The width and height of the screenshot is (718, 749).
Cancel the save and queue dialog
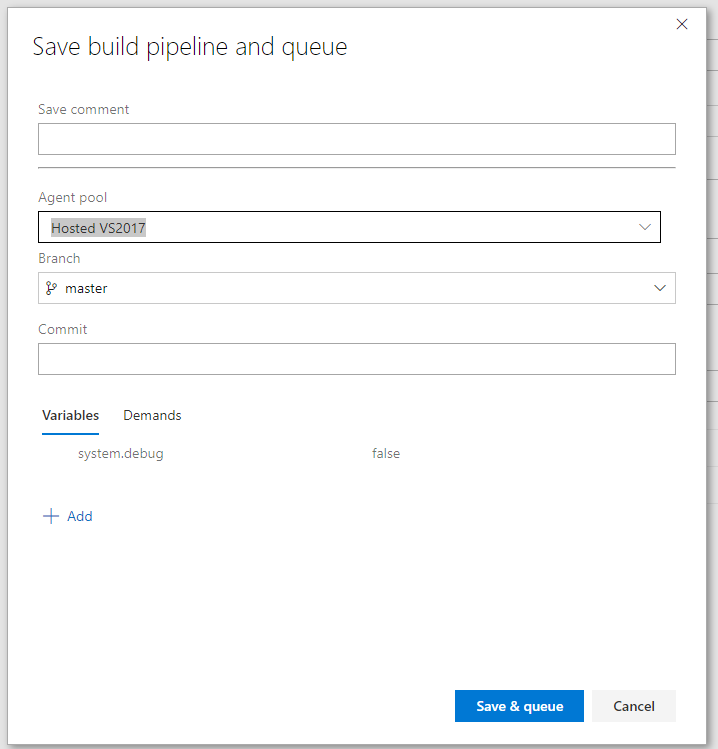633,706
